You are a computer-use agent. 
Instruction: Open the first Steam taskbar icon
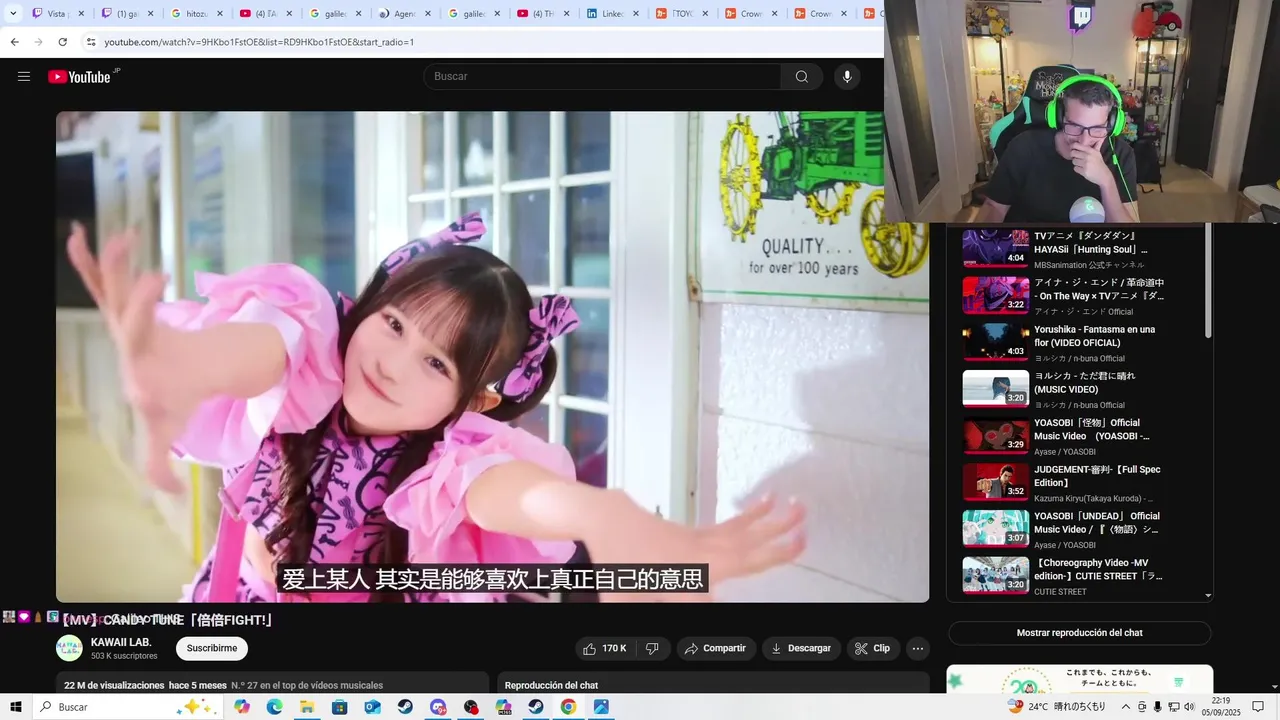405,707
